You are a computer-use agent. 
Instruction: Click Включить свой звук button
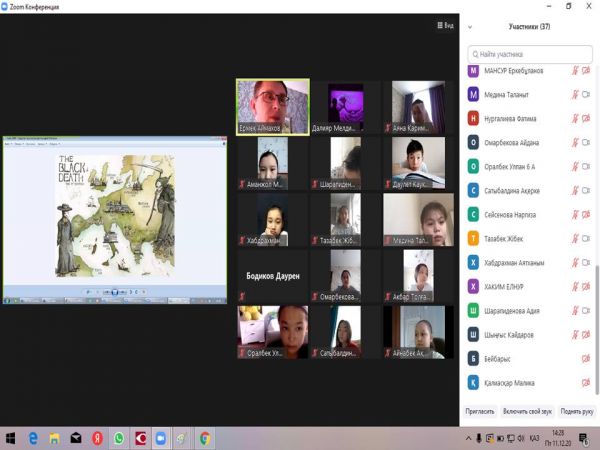point(528,411)
